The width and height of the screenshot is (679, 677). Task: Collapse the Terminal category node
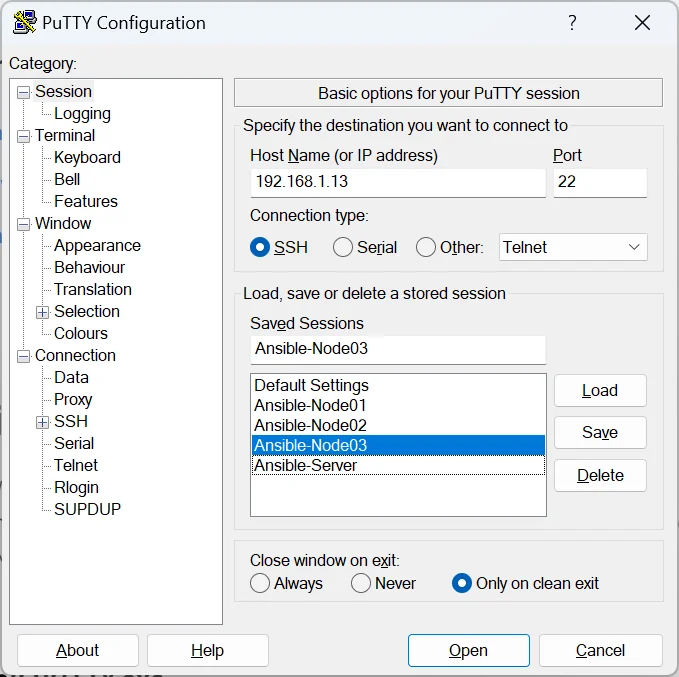[x=23, y=136]
